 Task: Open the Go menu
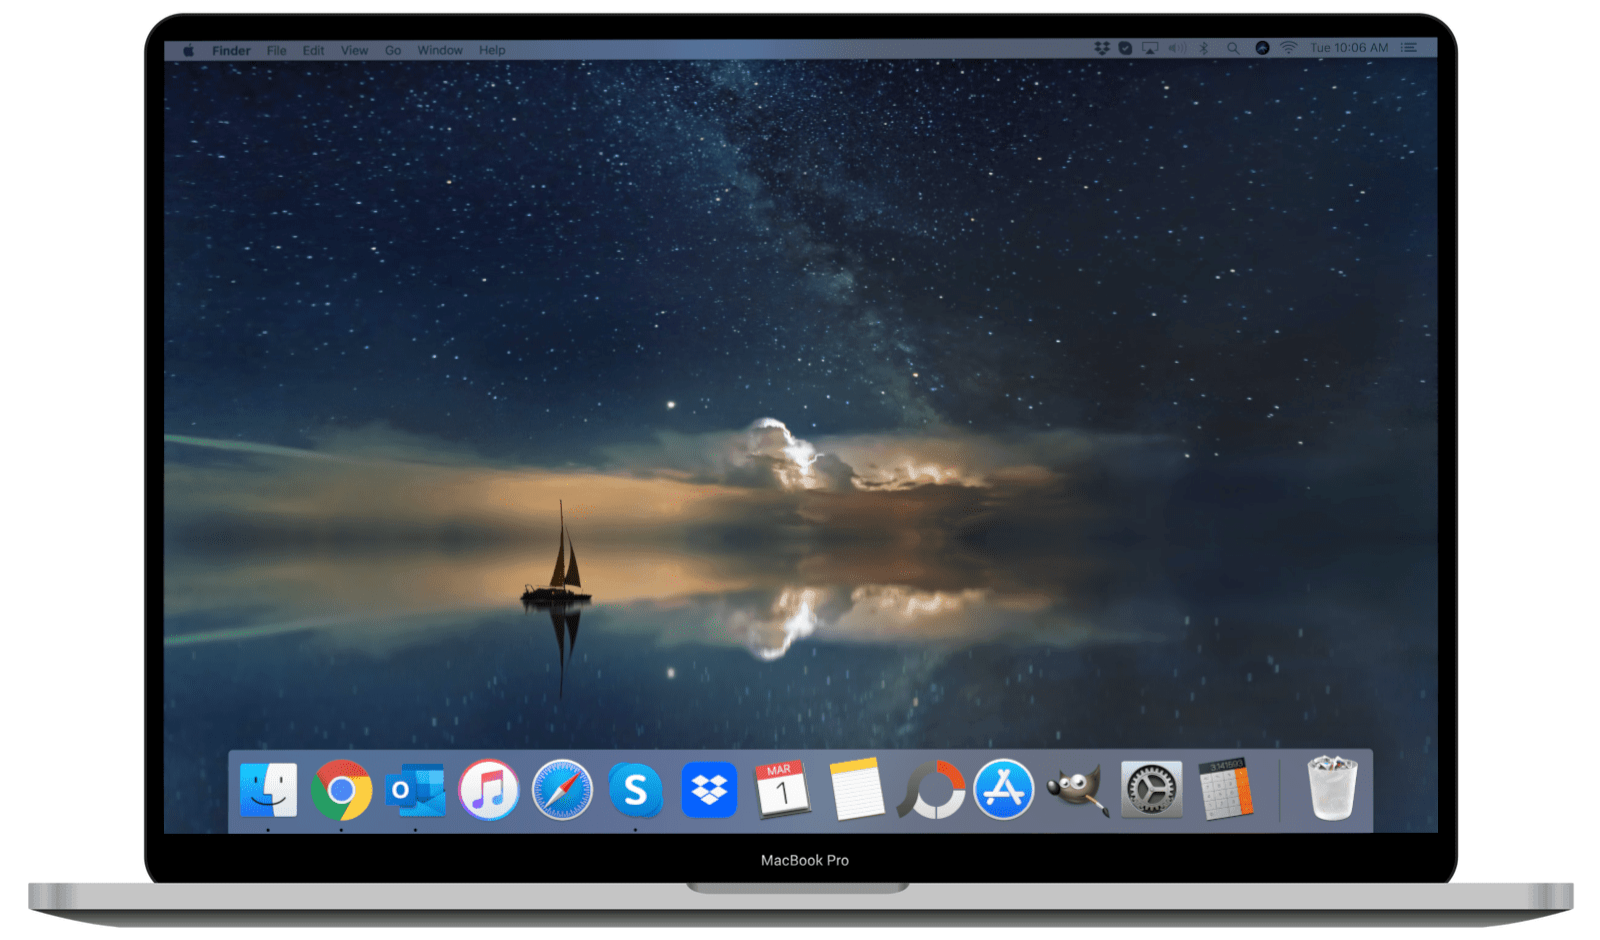[393, 49]
